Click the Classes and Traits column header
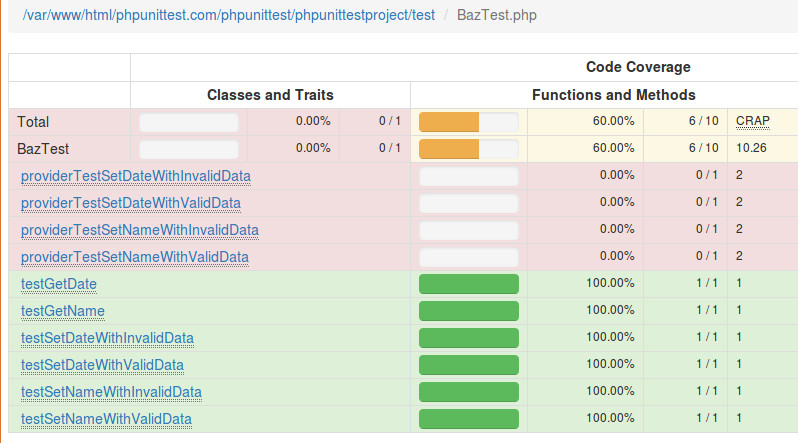This screenshot has height=443, width=798. point(270,95)
